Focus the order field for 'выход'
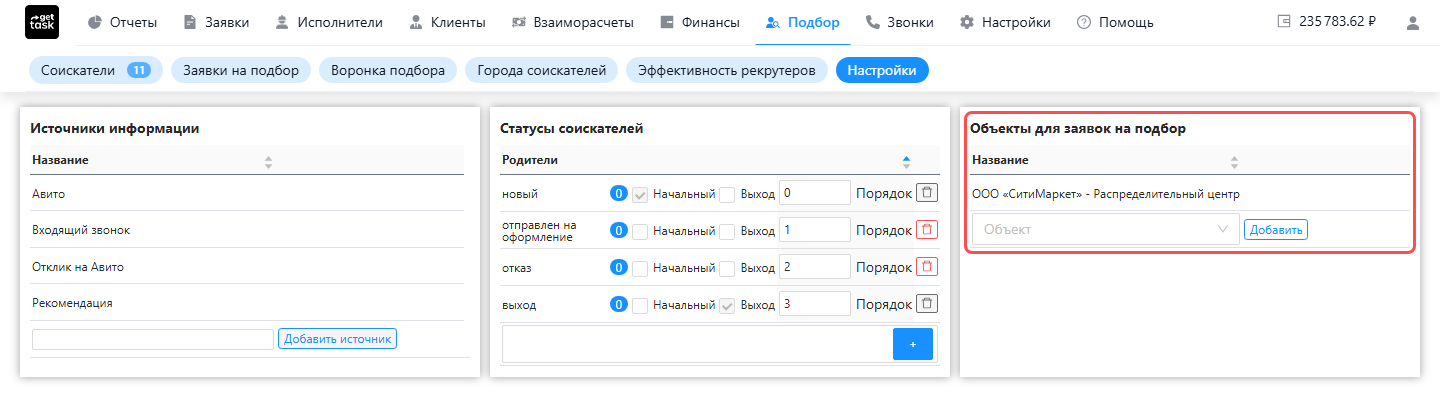This screenshot has width=1440, height=400. (x=814, y=304)
